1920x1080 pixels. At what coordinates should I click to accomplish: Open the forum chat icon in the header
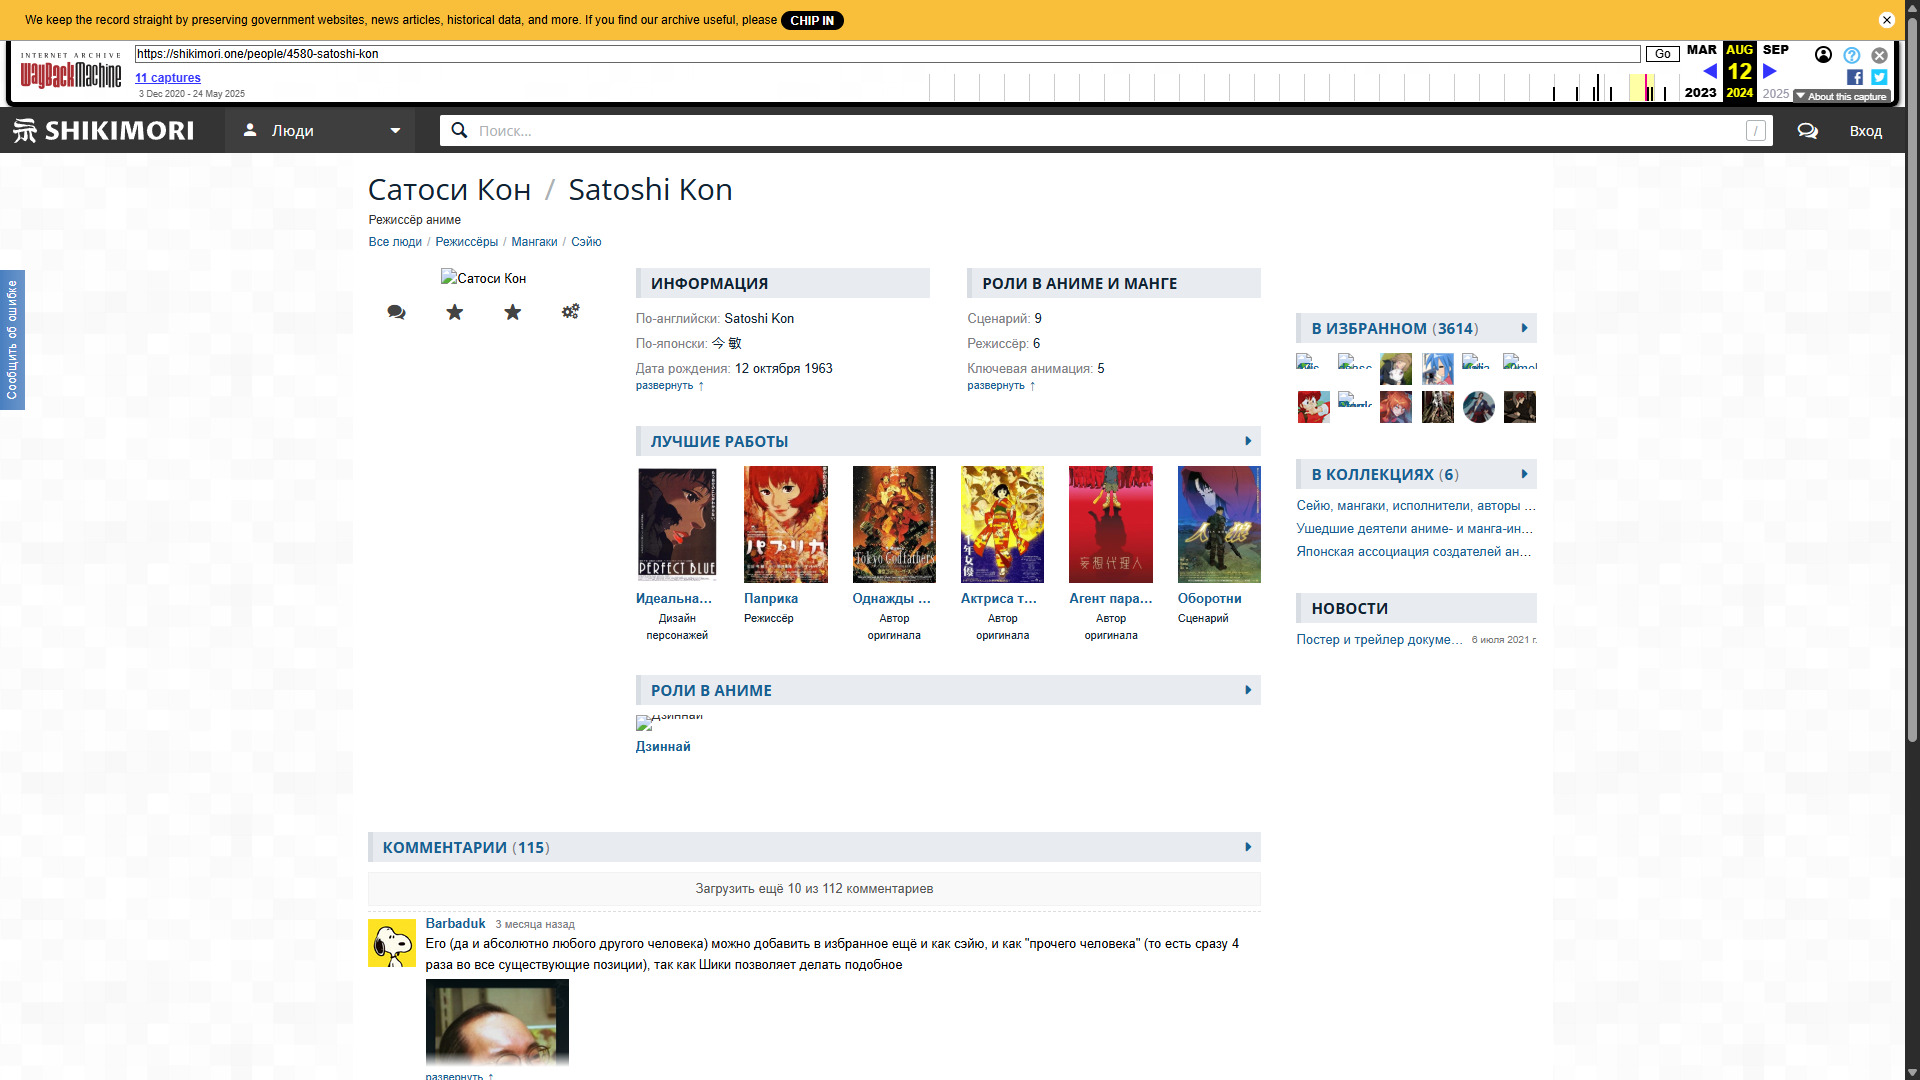(x=1807, y=131)
